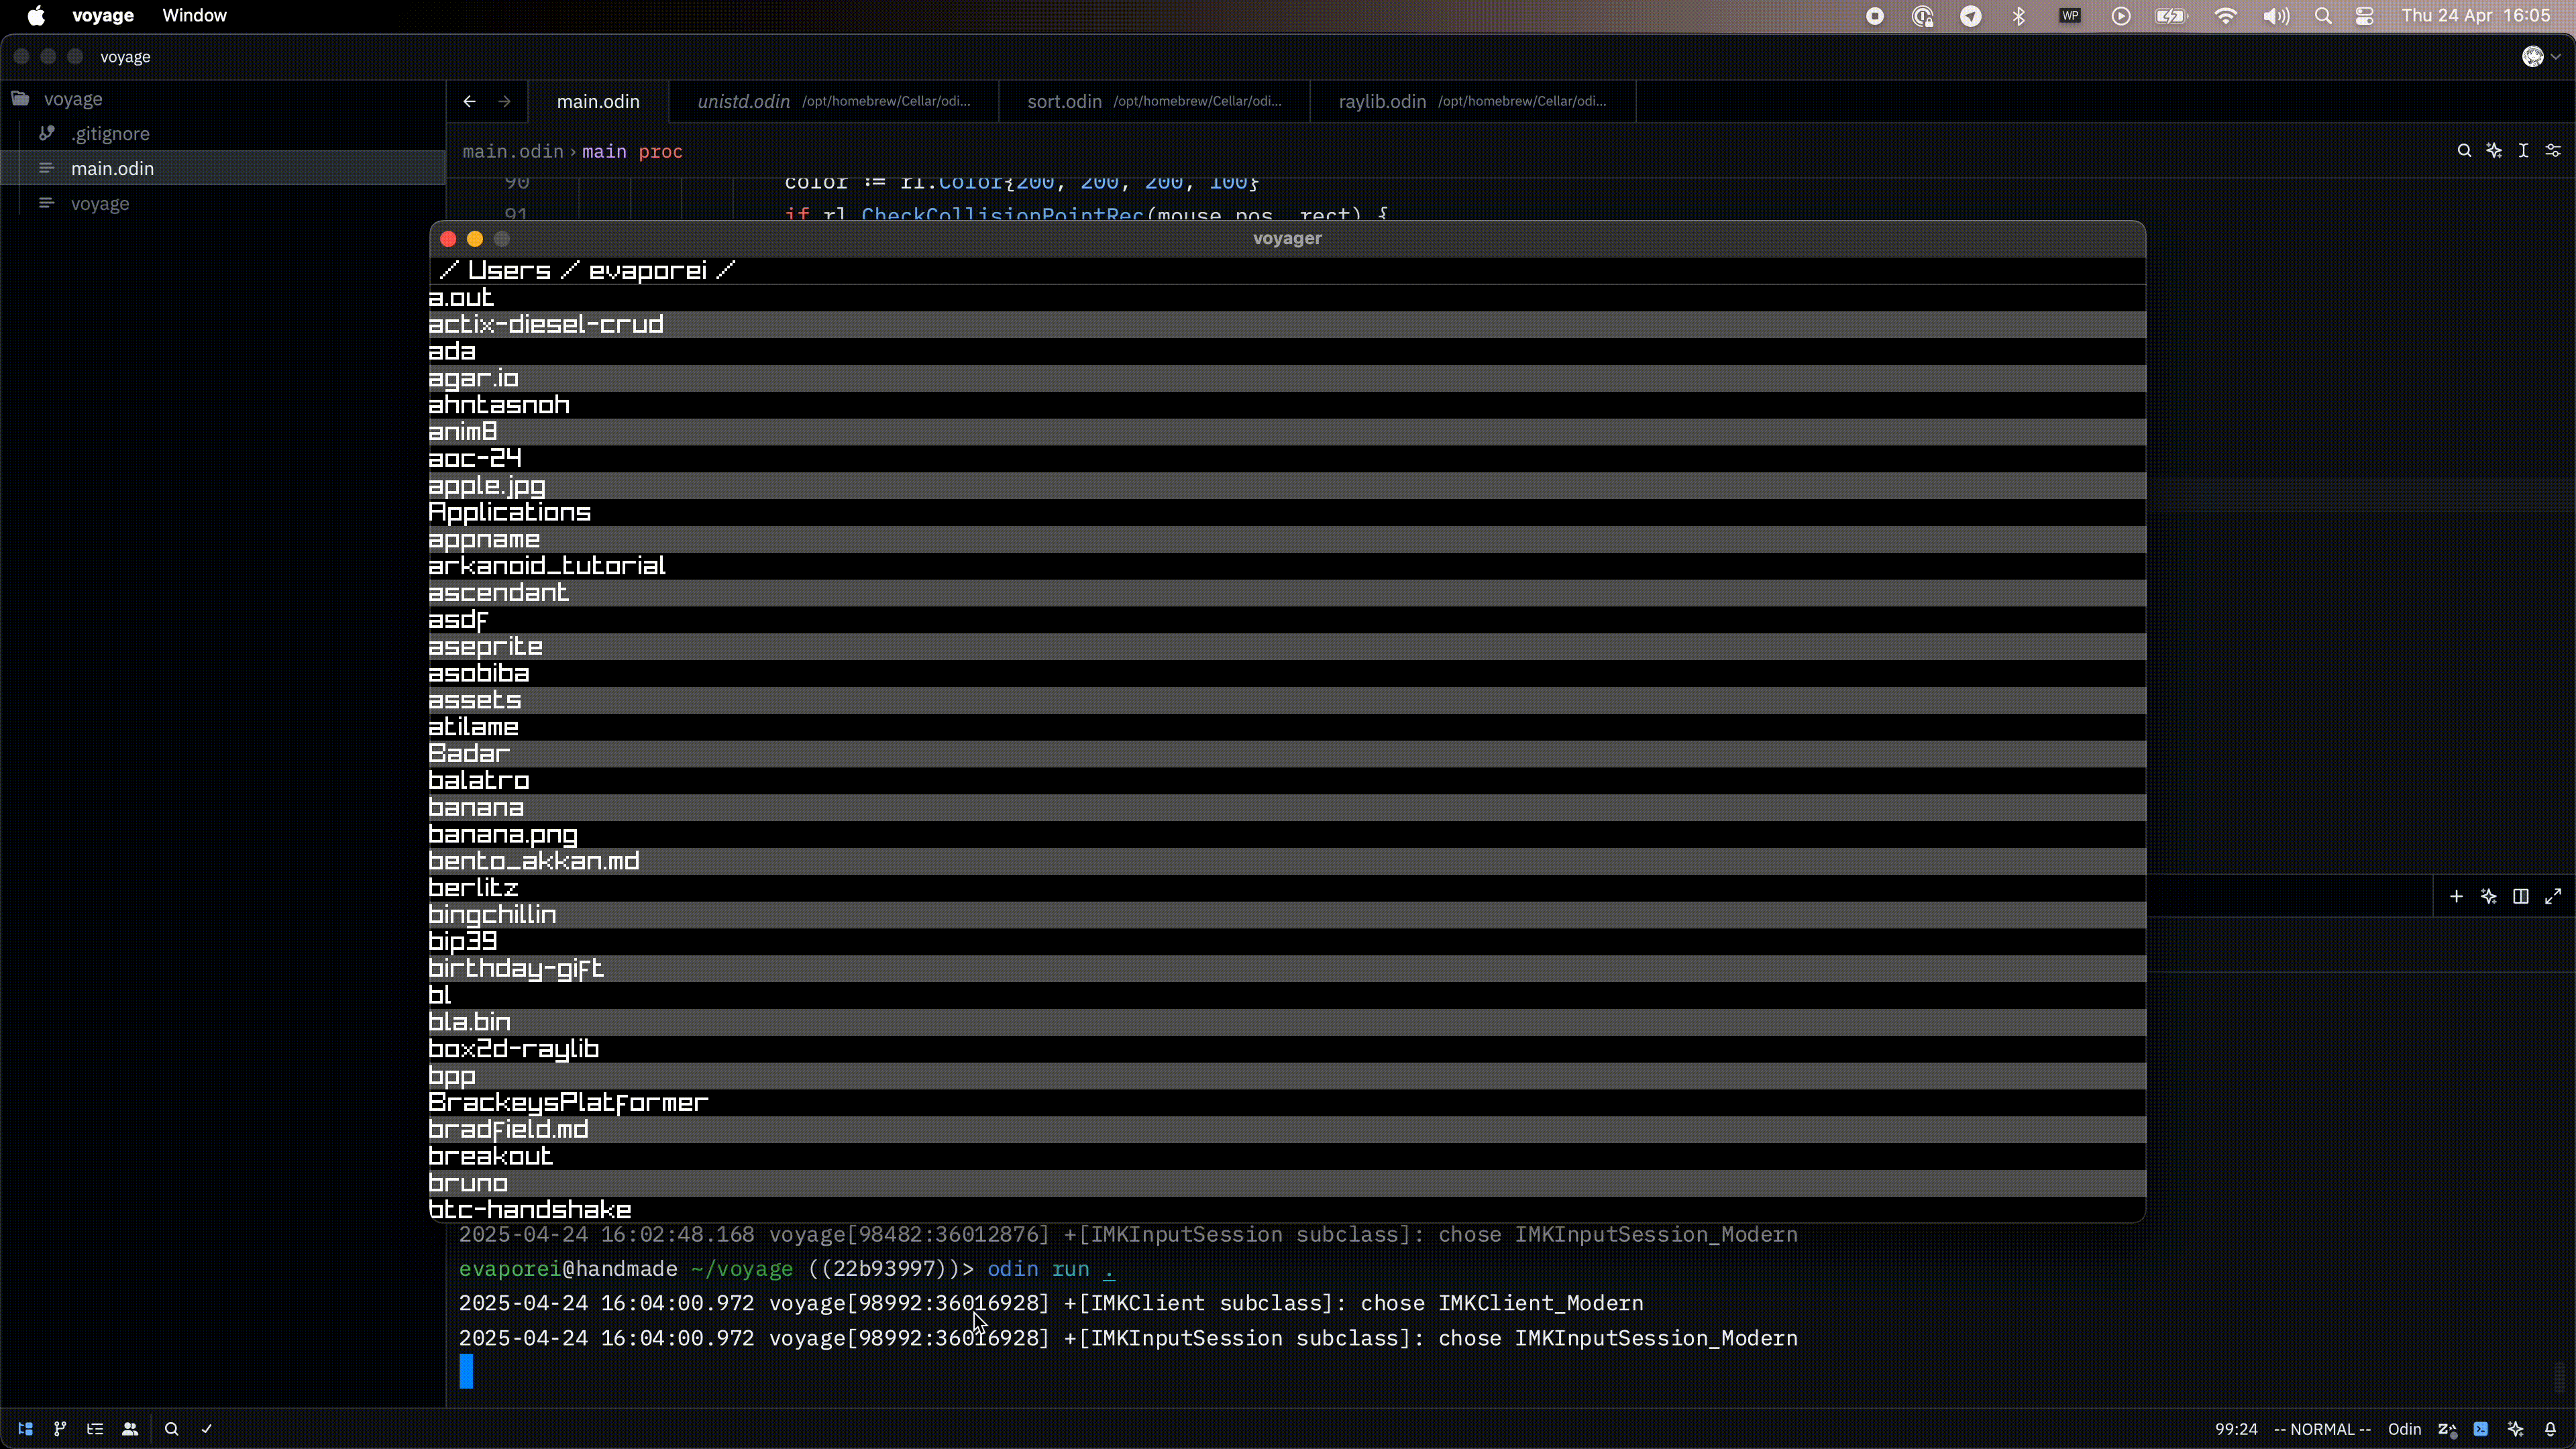The image size is (2576, 1449).
Task: Click the Zed edit prediction icon in status bar
Action: [x=2447, y=1429]
